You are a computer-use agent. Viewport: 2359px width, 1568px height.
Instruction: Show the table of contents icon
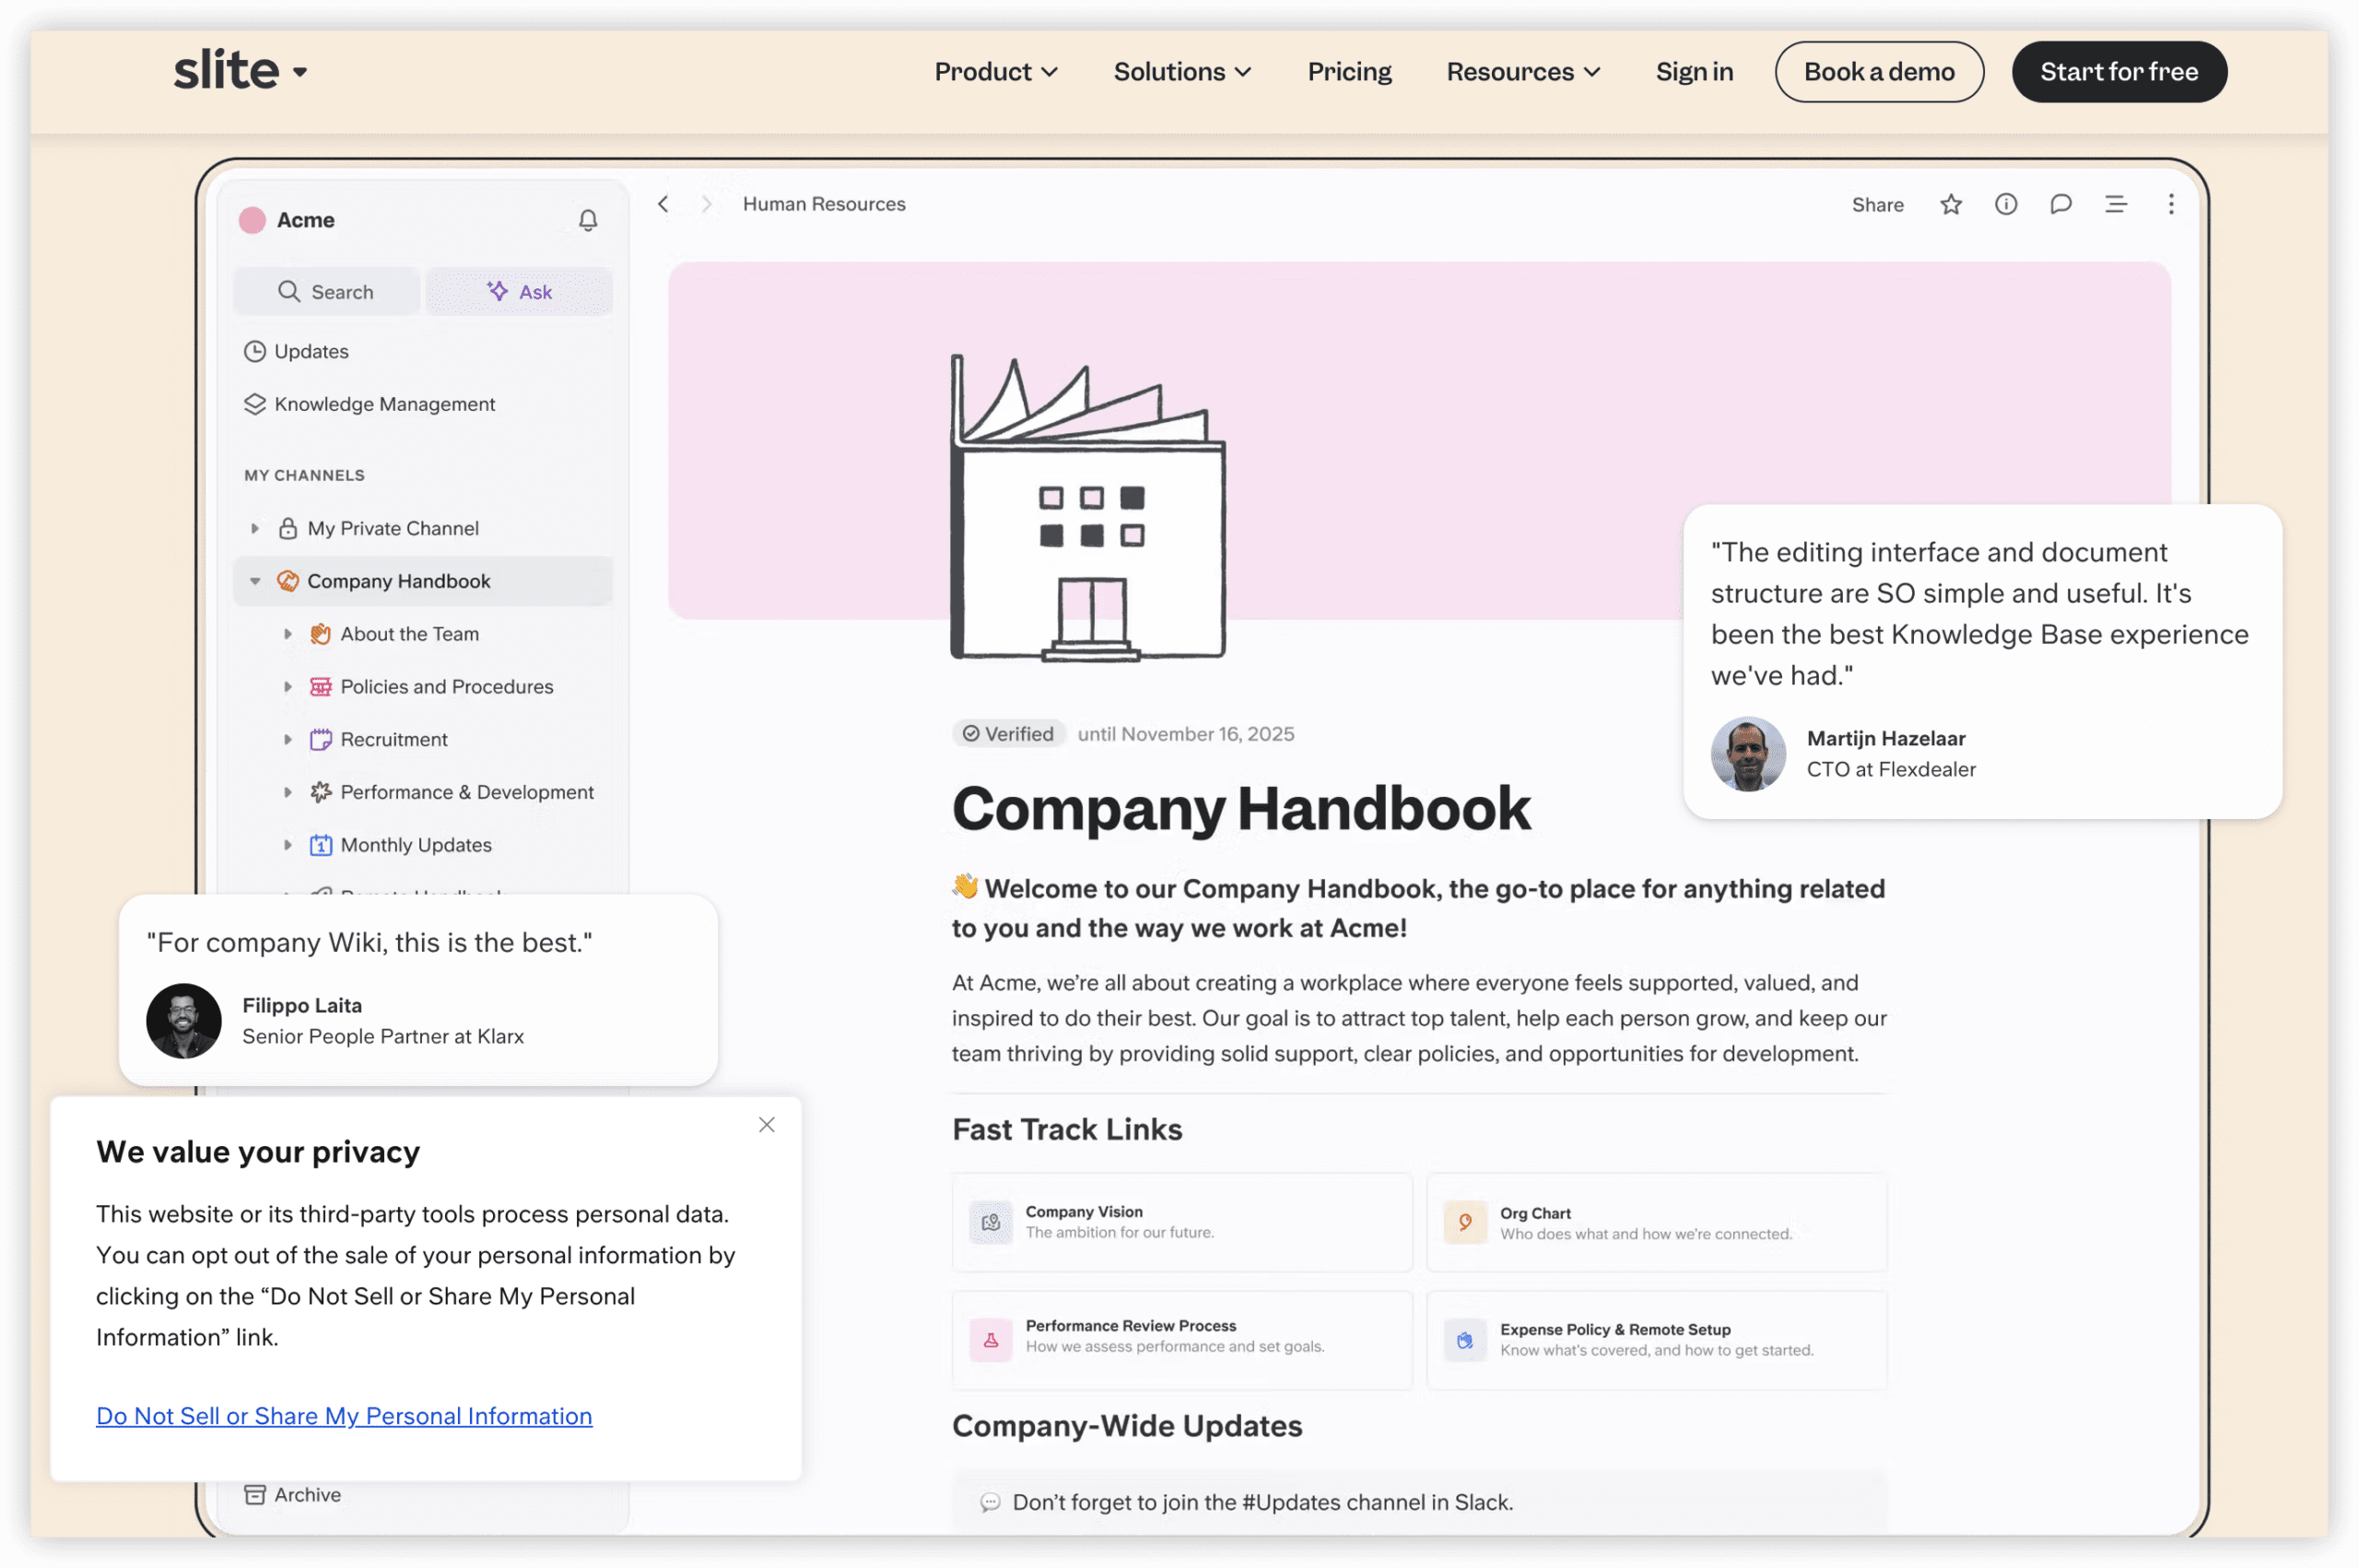tap(2115, 205)
